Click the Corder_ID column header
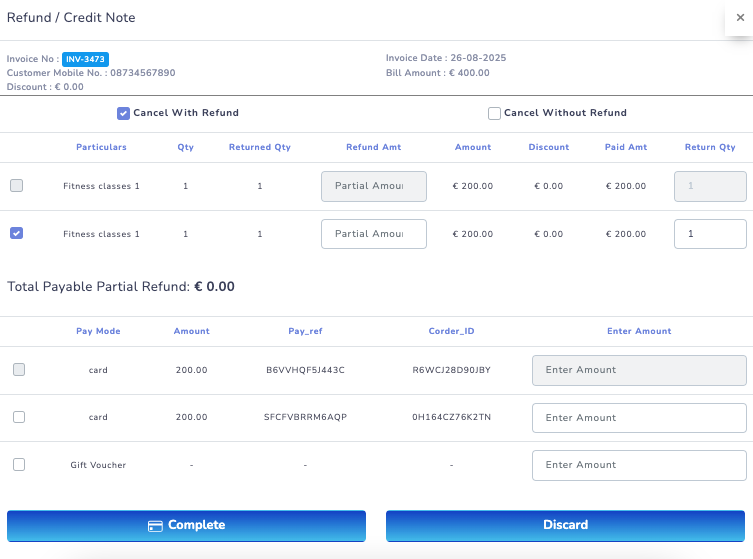The image size is (753, 559). pos(451,331)
